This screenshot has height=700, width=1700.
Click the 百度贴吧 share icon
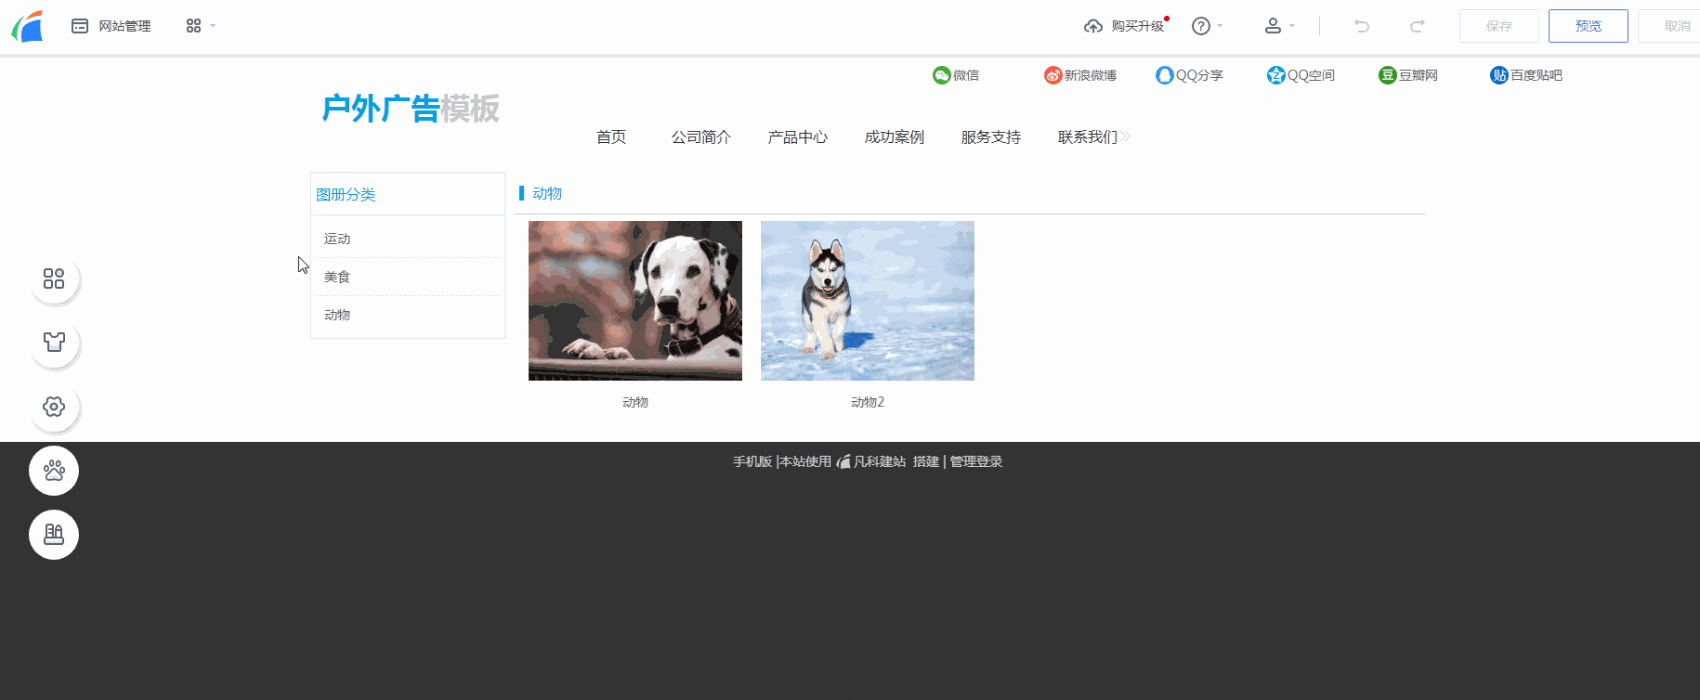click(x=1498, y=75)
